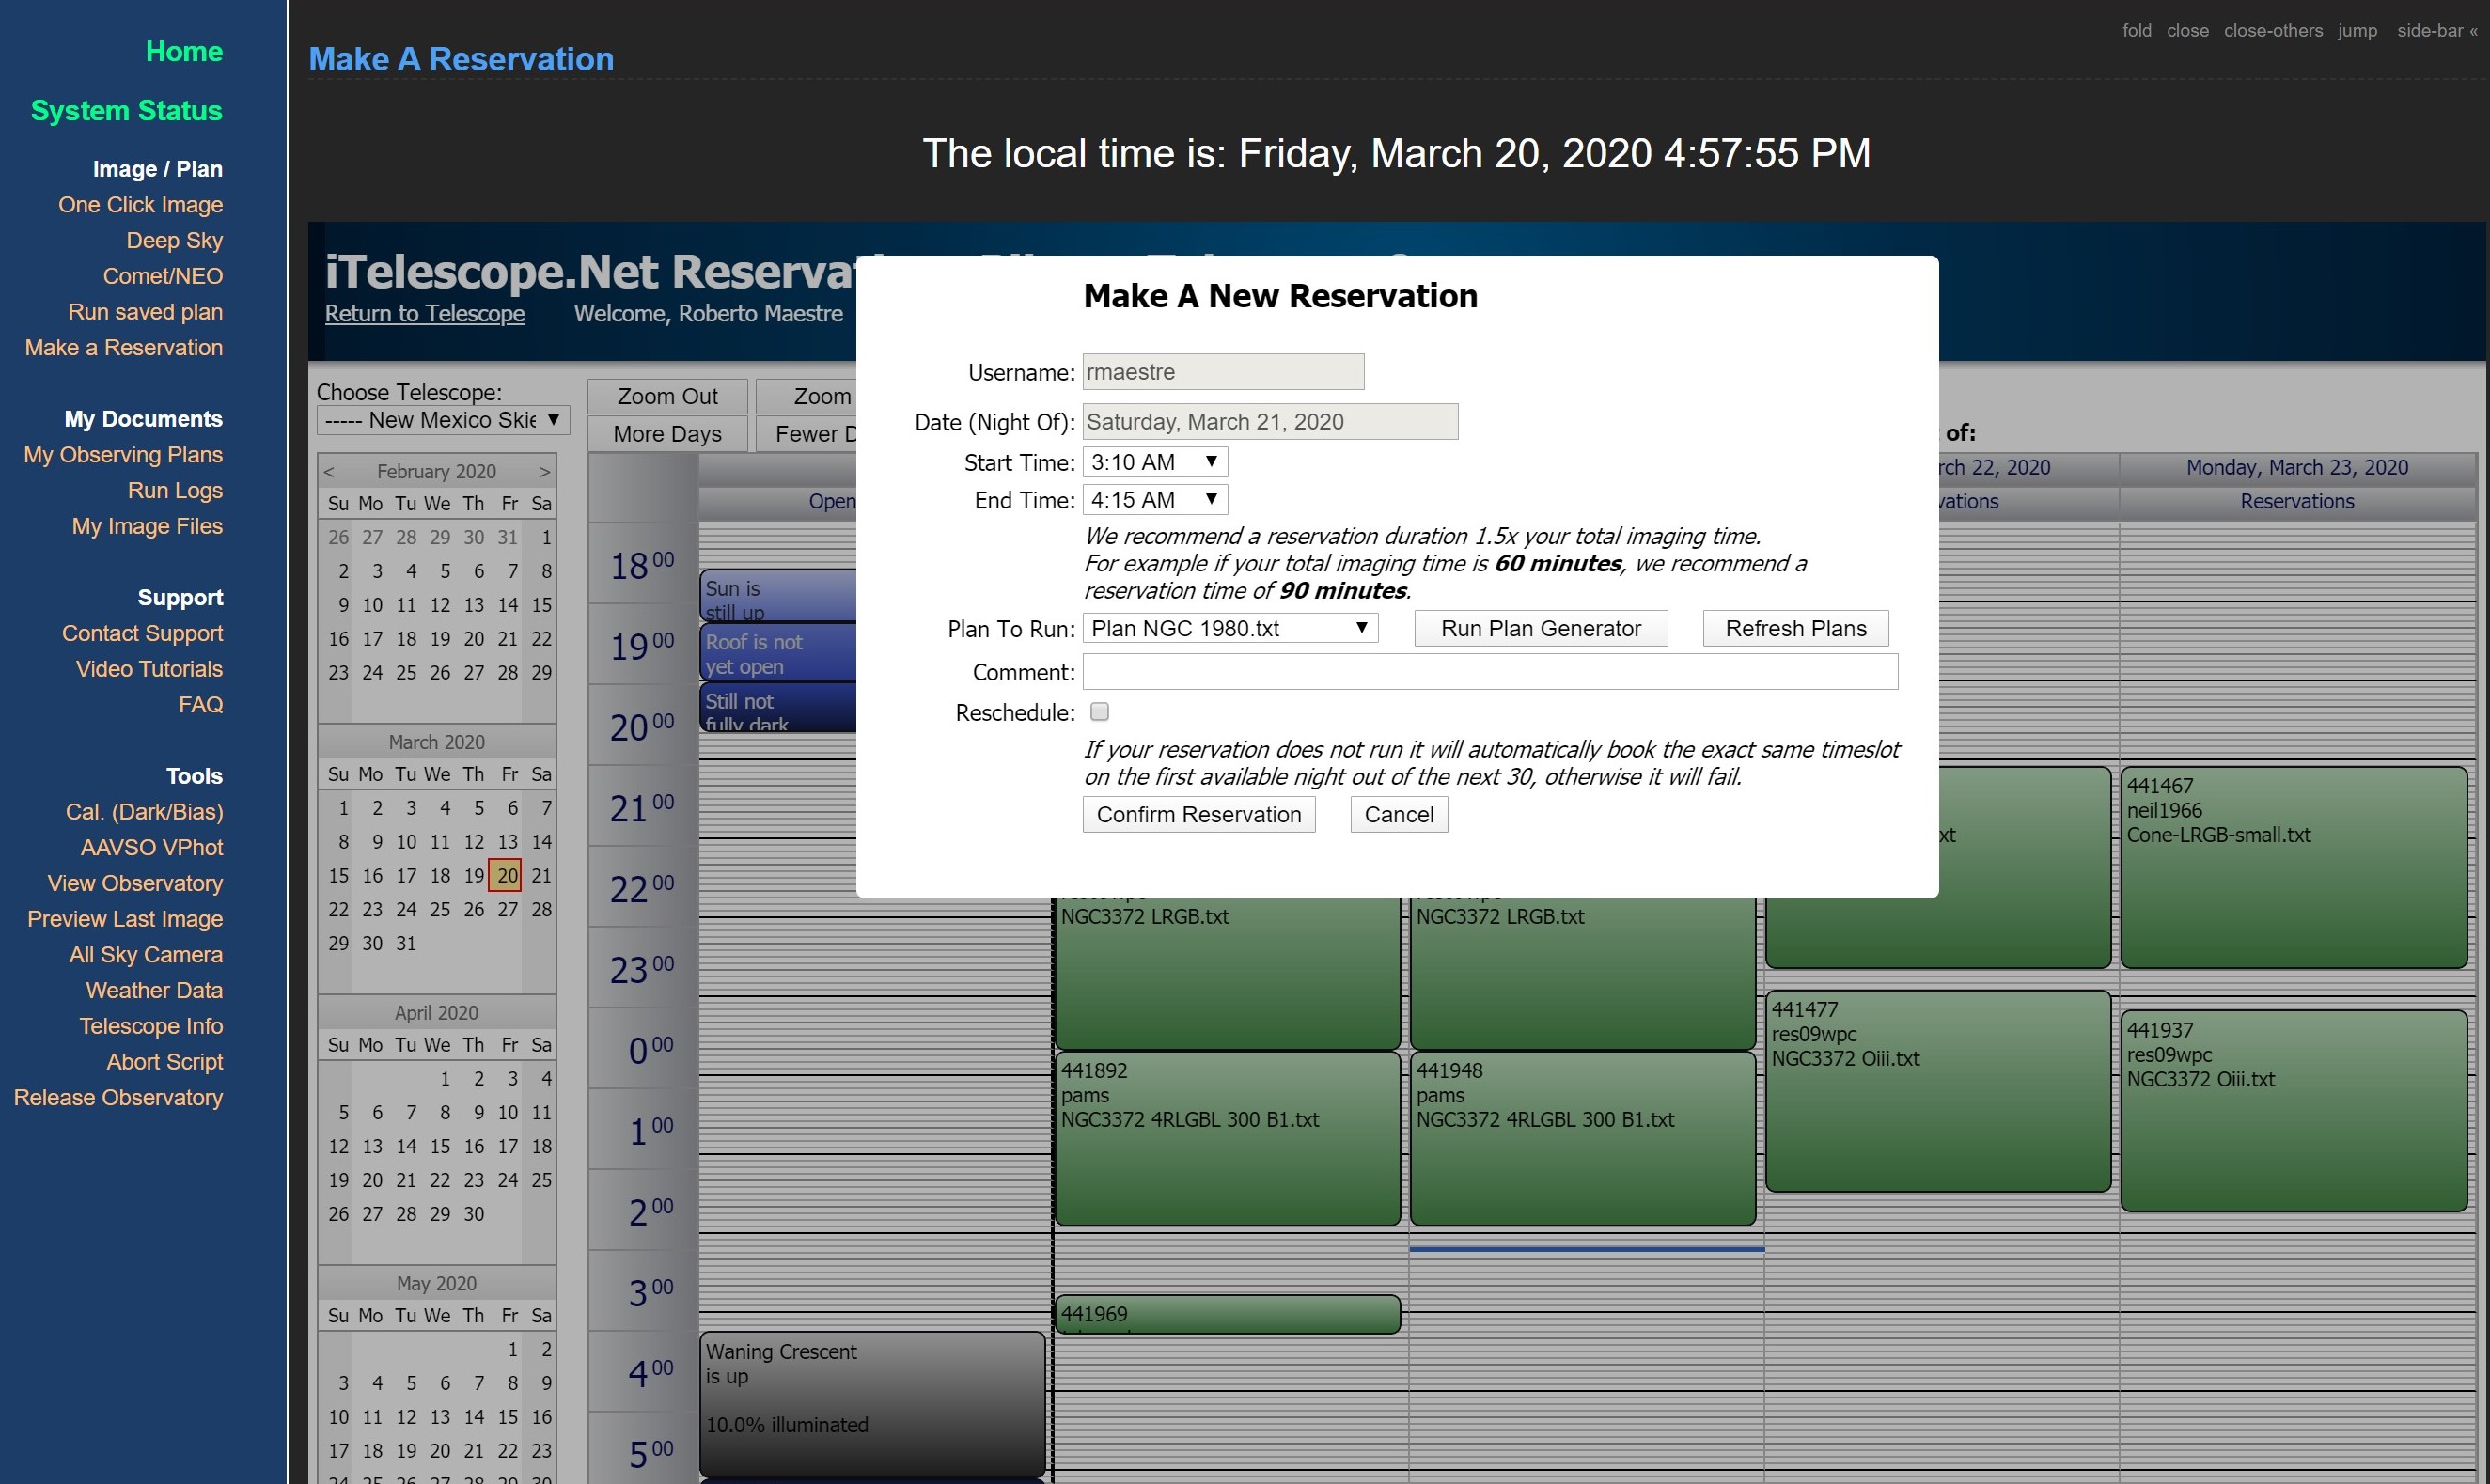Click the Return to Telescope link
This screenshot has height=1484, width=2490.
[x=425, y=313]
